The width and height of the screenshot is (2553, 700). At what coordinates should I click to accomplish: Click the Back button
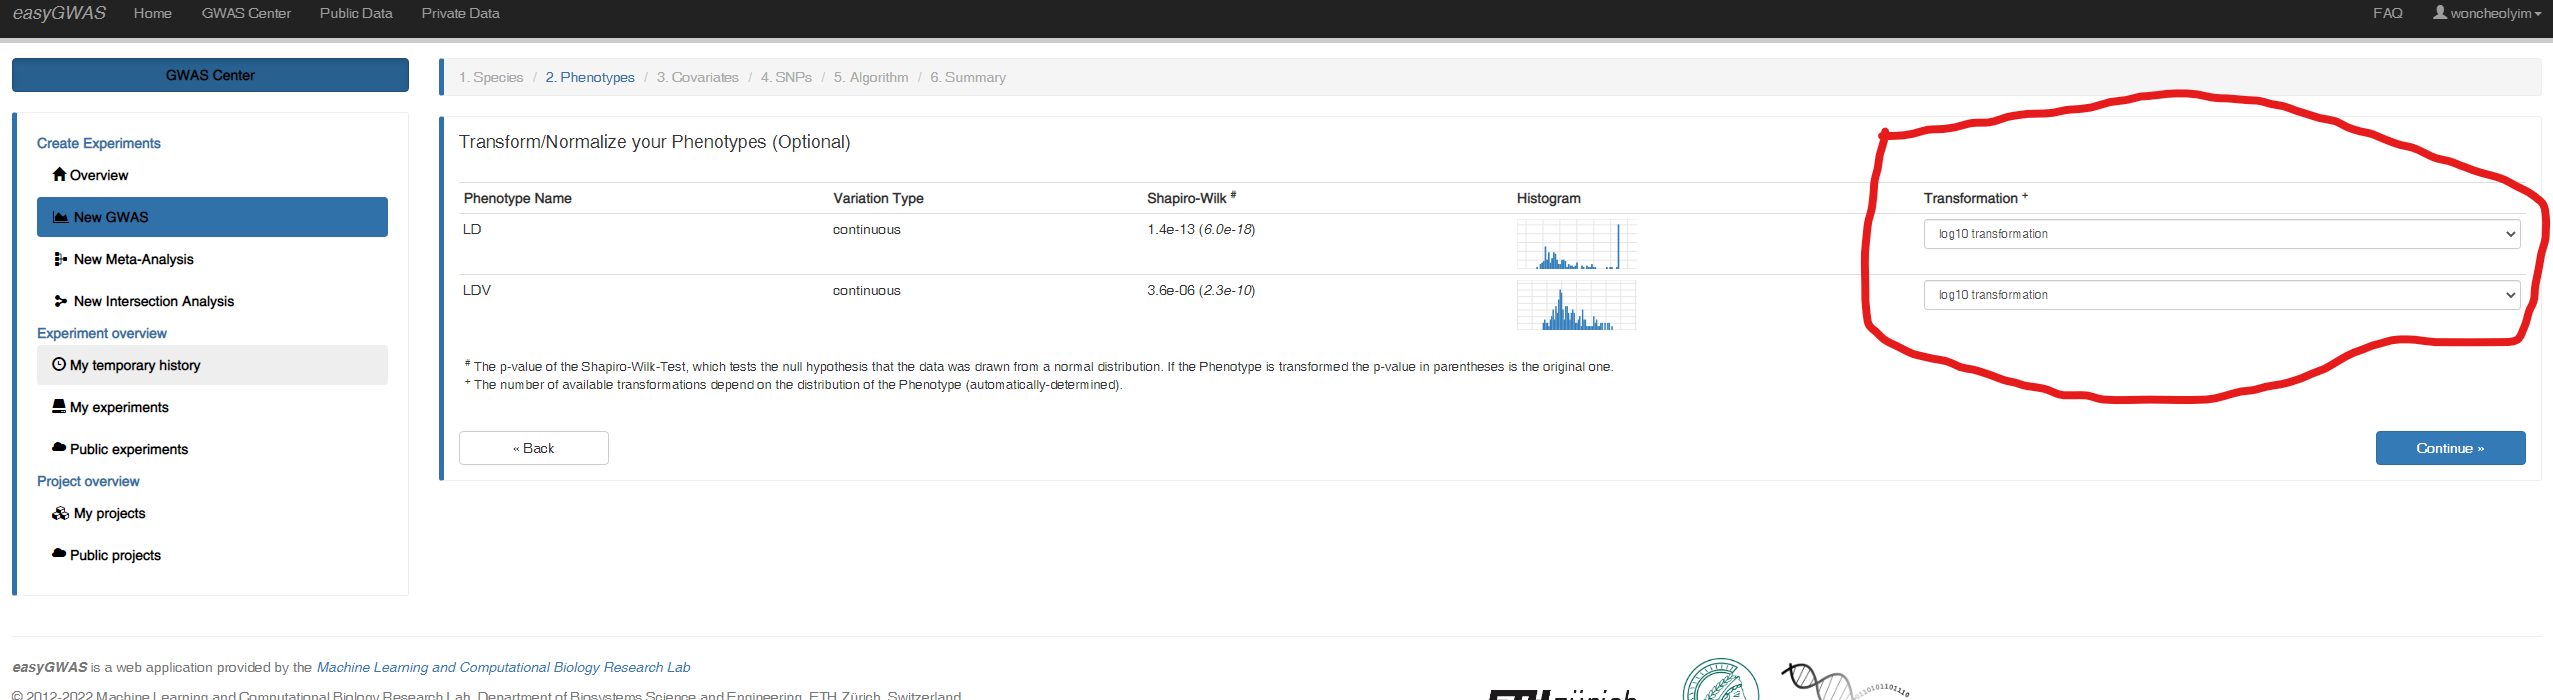(533, 448)
